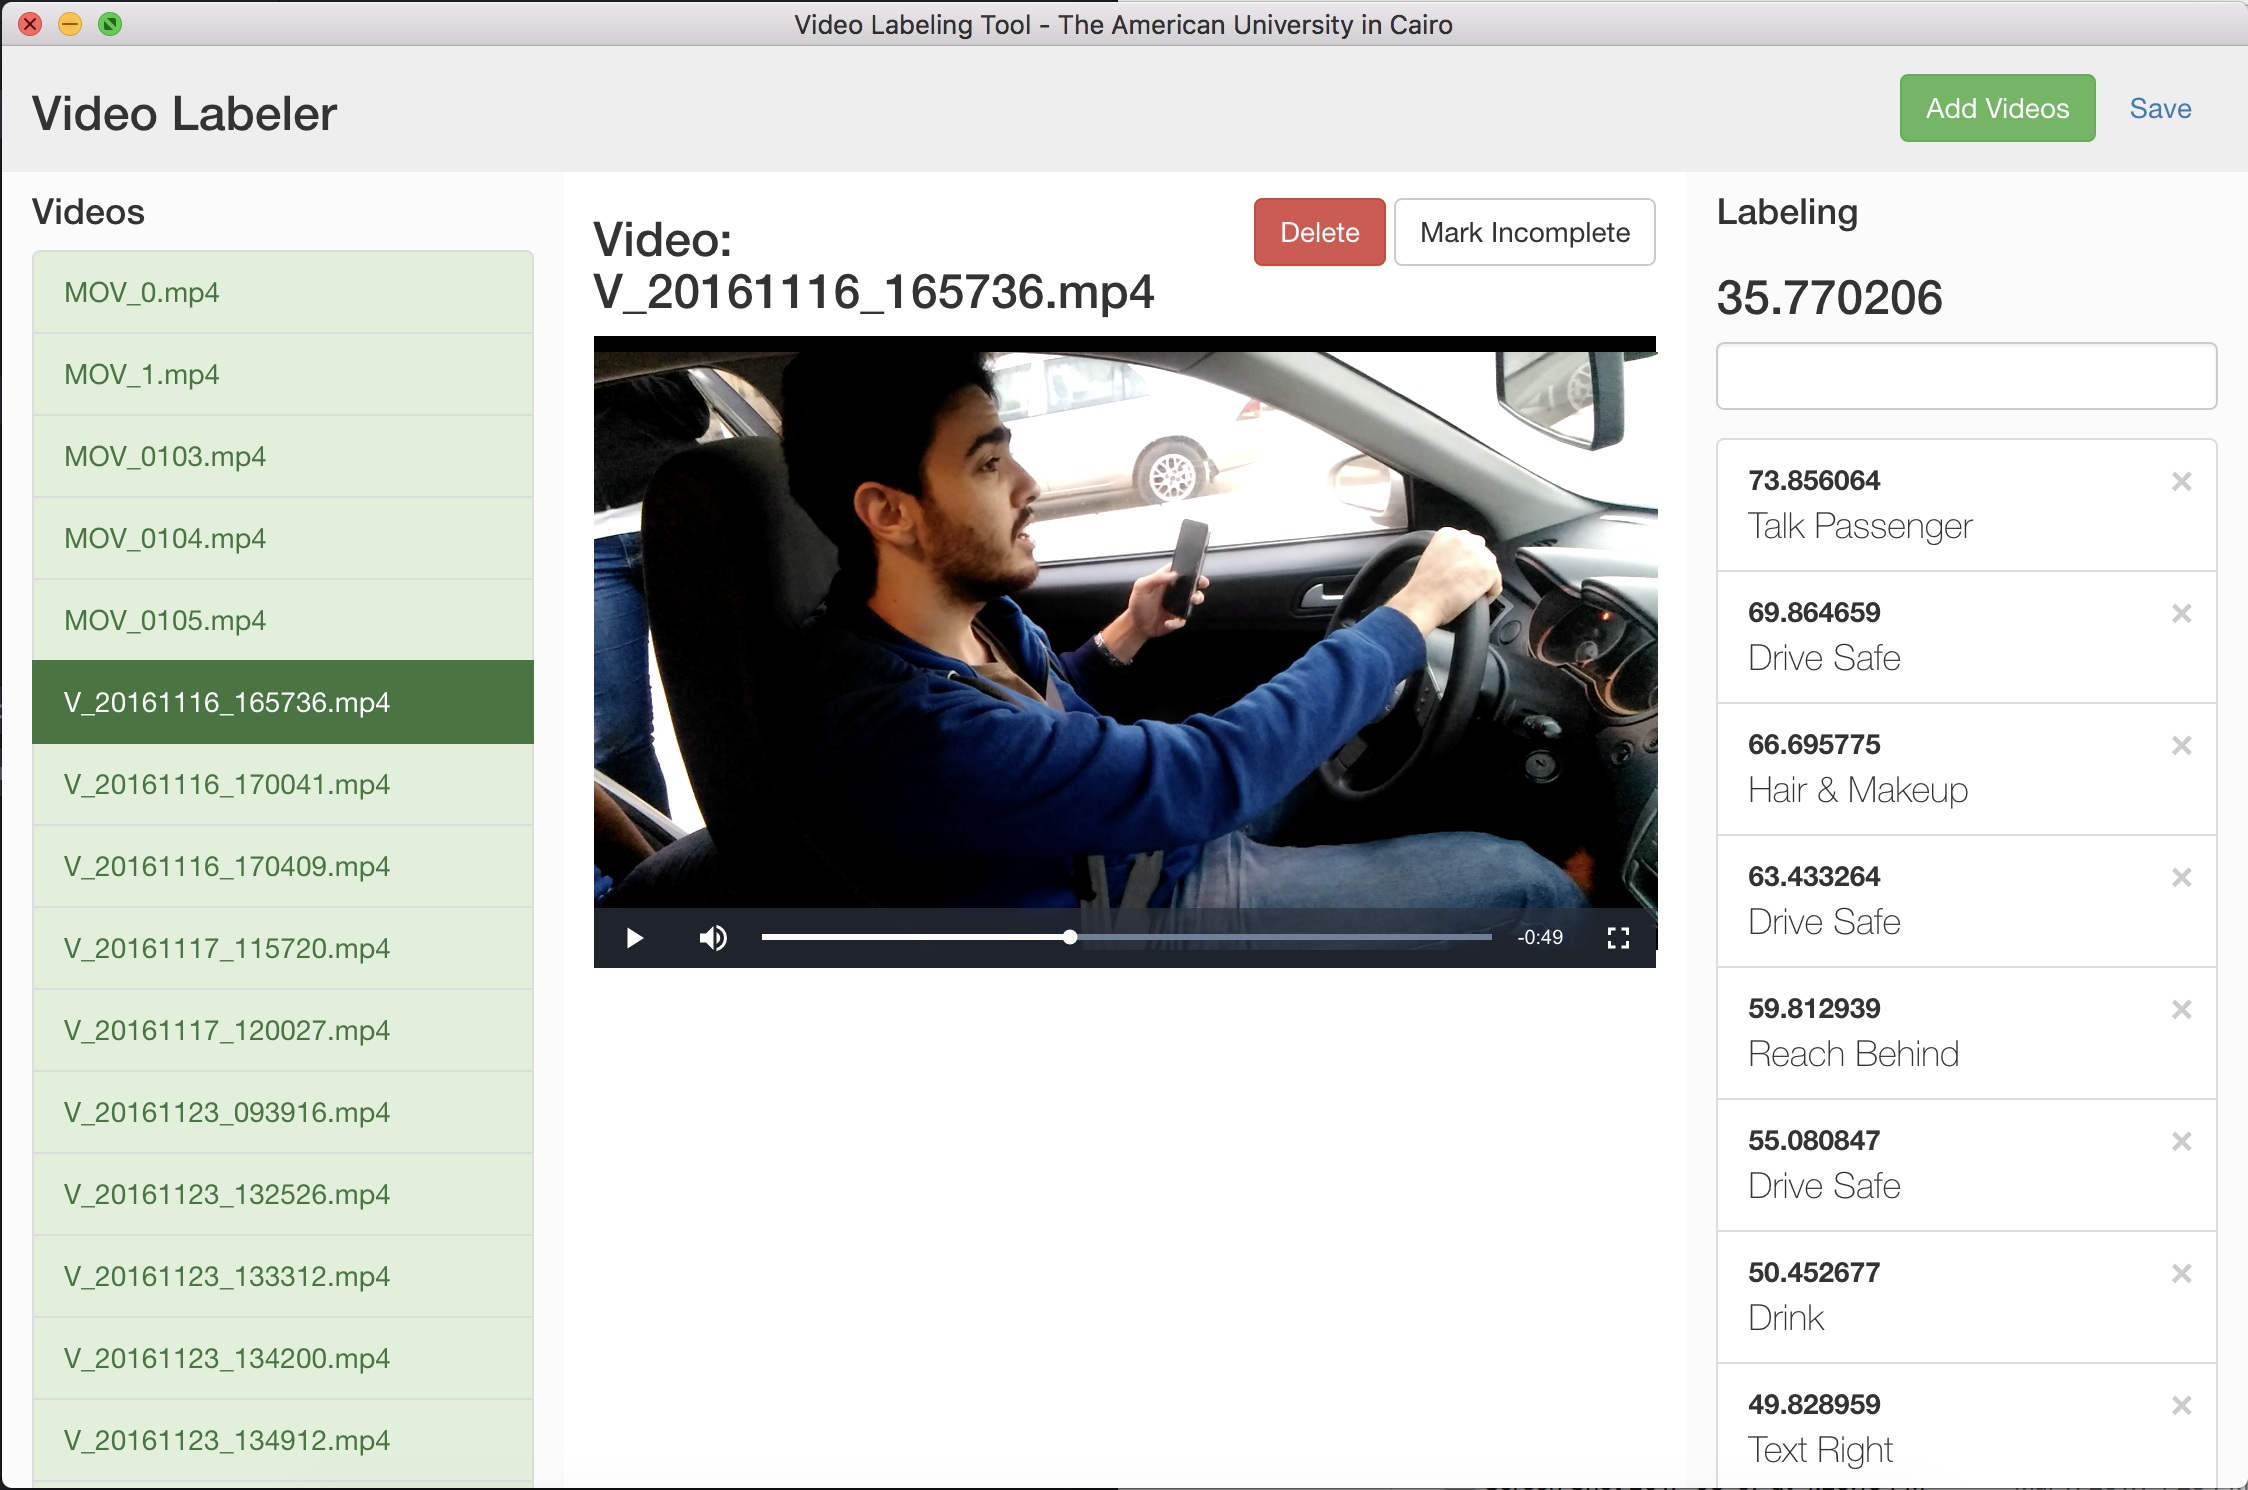The image size is (2248, 1490).
Task: Play the video
Action: pyautogui.click(x=634, y=938)
